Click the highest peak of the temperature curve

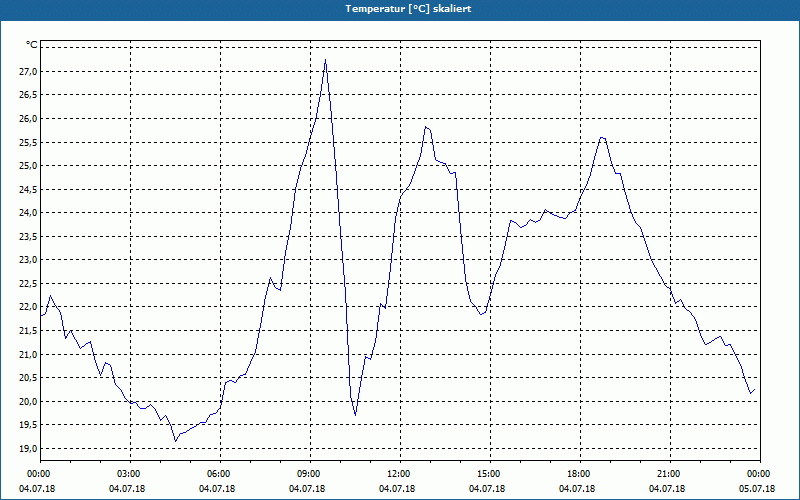(326, 60)
